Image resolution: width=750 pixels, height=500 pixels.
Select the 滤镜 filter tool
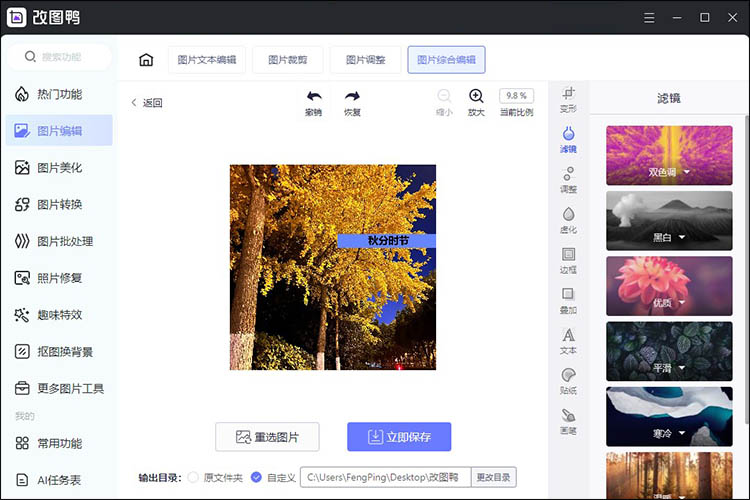pyautogui.click(x=568, y=140)
